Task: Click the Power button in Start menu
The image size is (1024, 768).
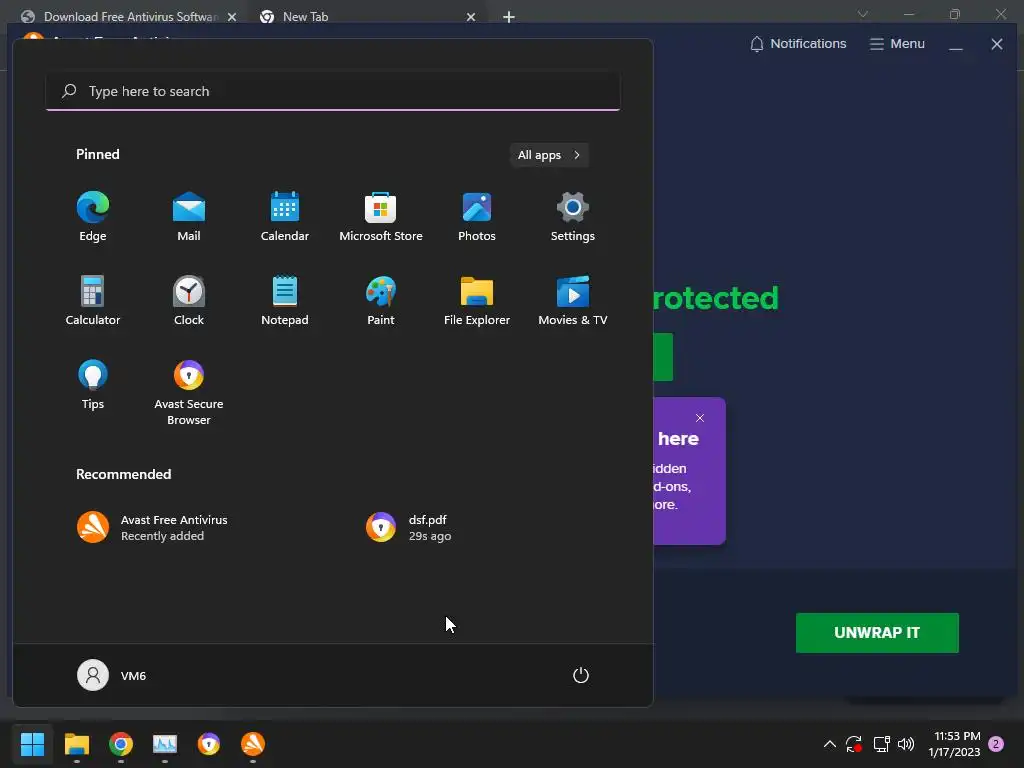Action: (581, 675)
